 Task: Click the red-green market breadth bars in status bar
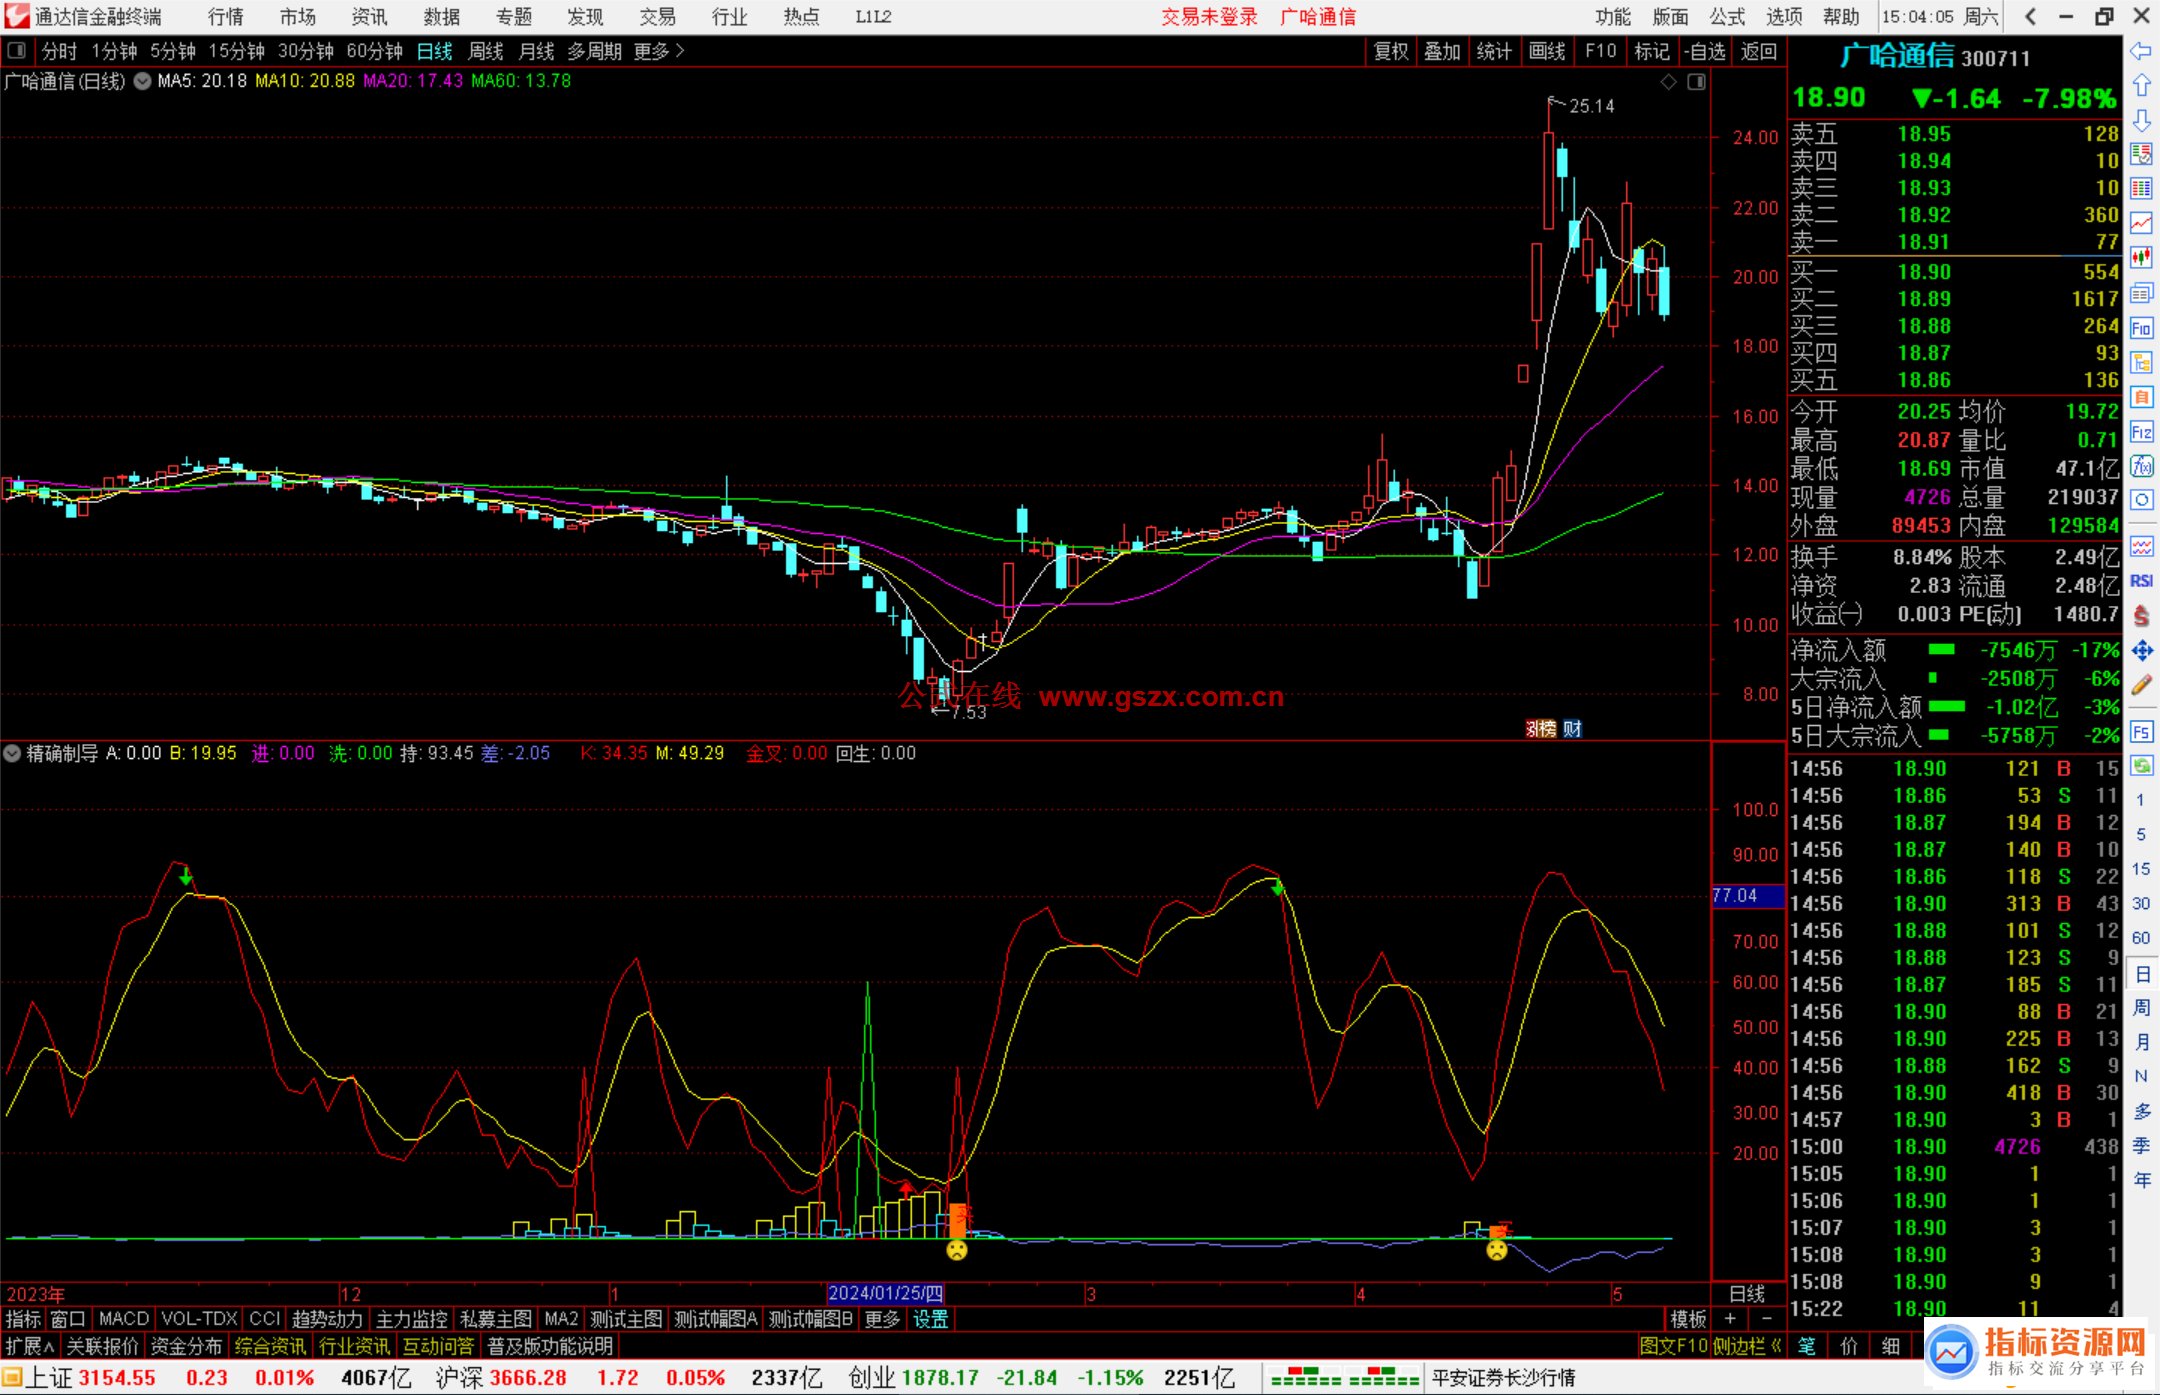1344,1377
